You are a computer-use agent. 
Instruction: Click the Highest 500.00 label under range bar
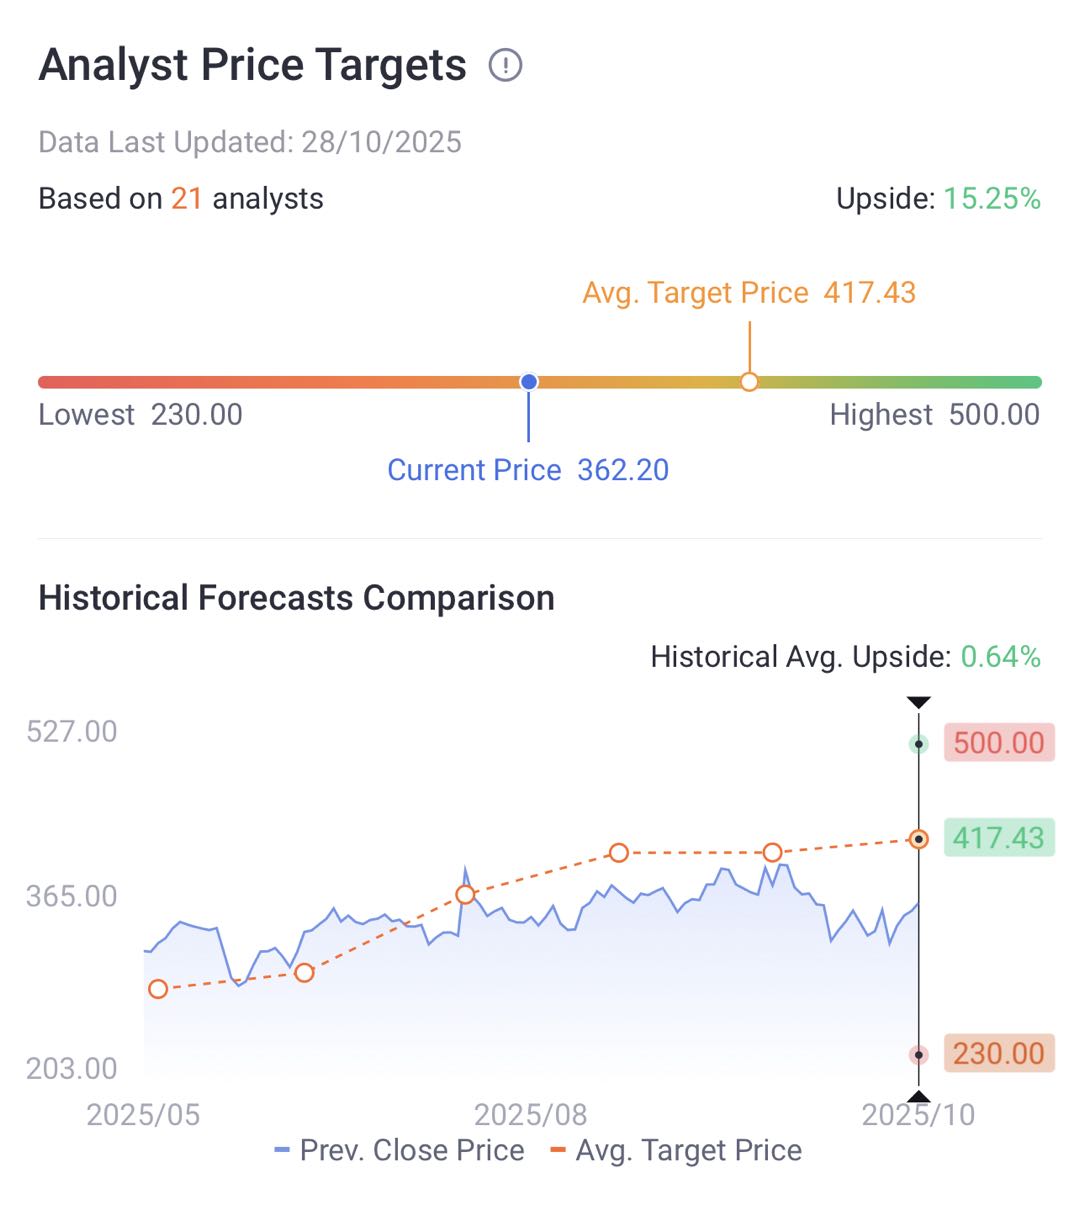pyautogui.click(x=934, y=415)
